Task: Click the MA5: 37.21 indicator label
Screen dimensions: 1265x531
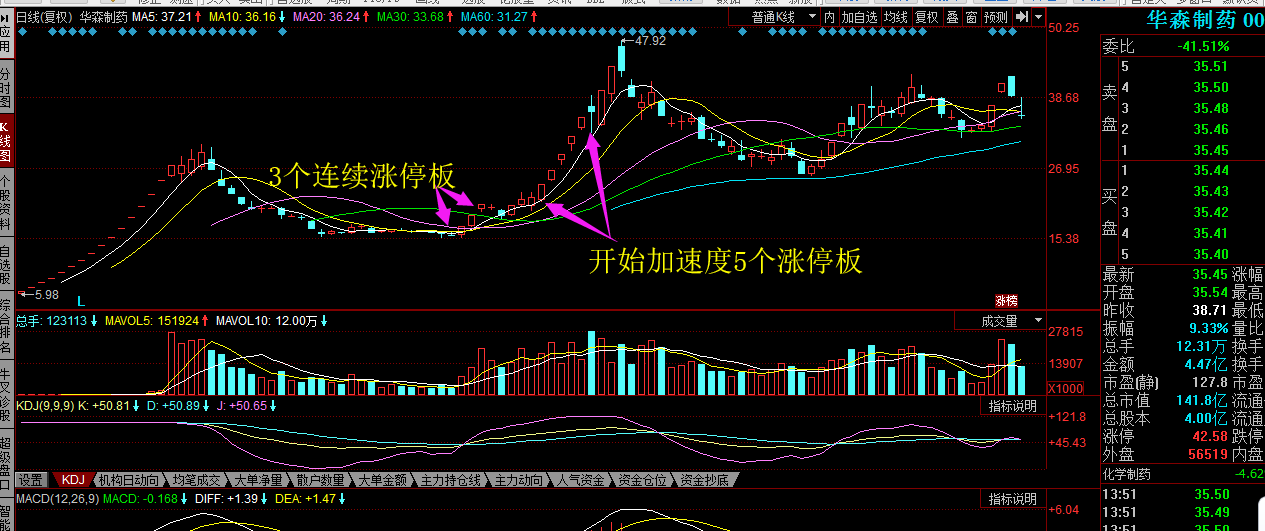Action: coord(164,18)
